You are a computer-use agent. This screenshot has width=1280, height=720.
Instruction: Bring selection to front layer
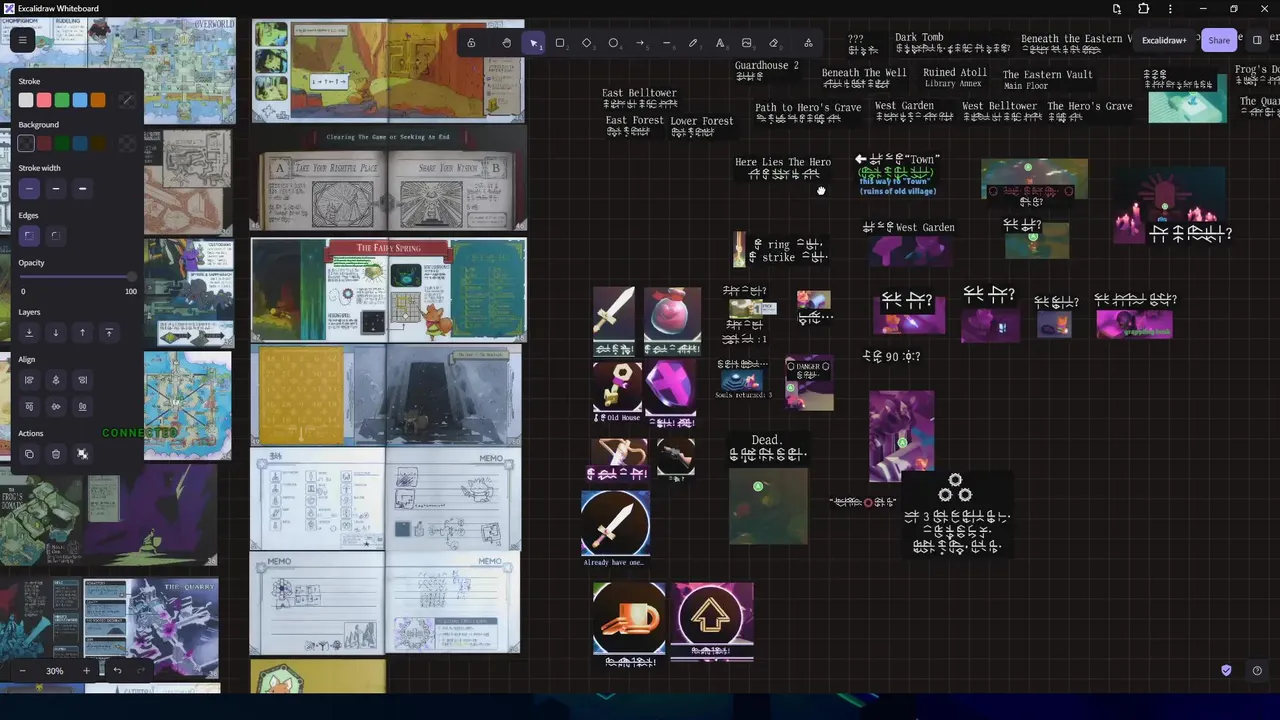[x=109, y=332]
